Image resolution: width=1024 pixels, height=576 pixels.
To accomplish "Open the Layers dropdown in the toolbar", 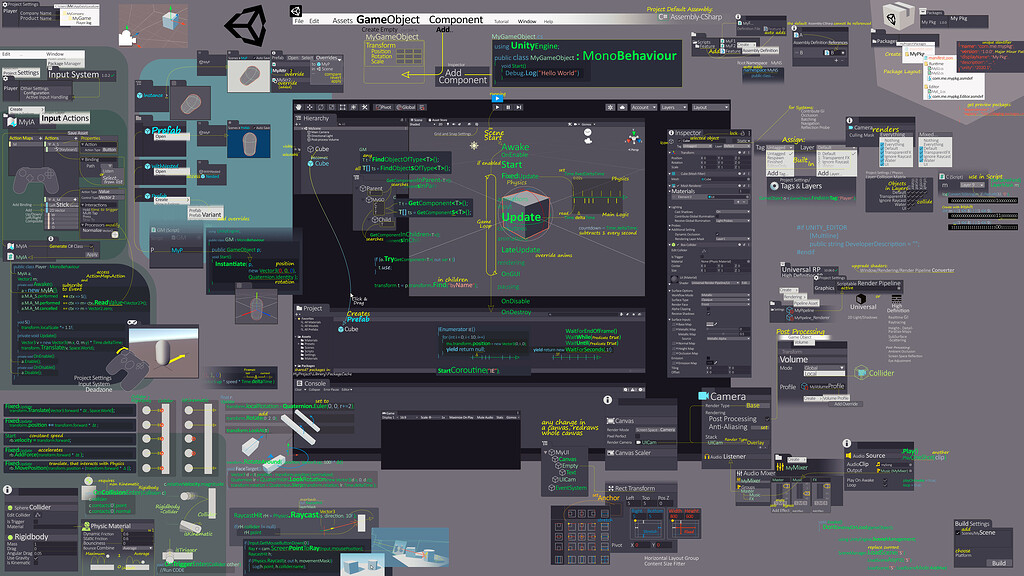I will (674, 107).
